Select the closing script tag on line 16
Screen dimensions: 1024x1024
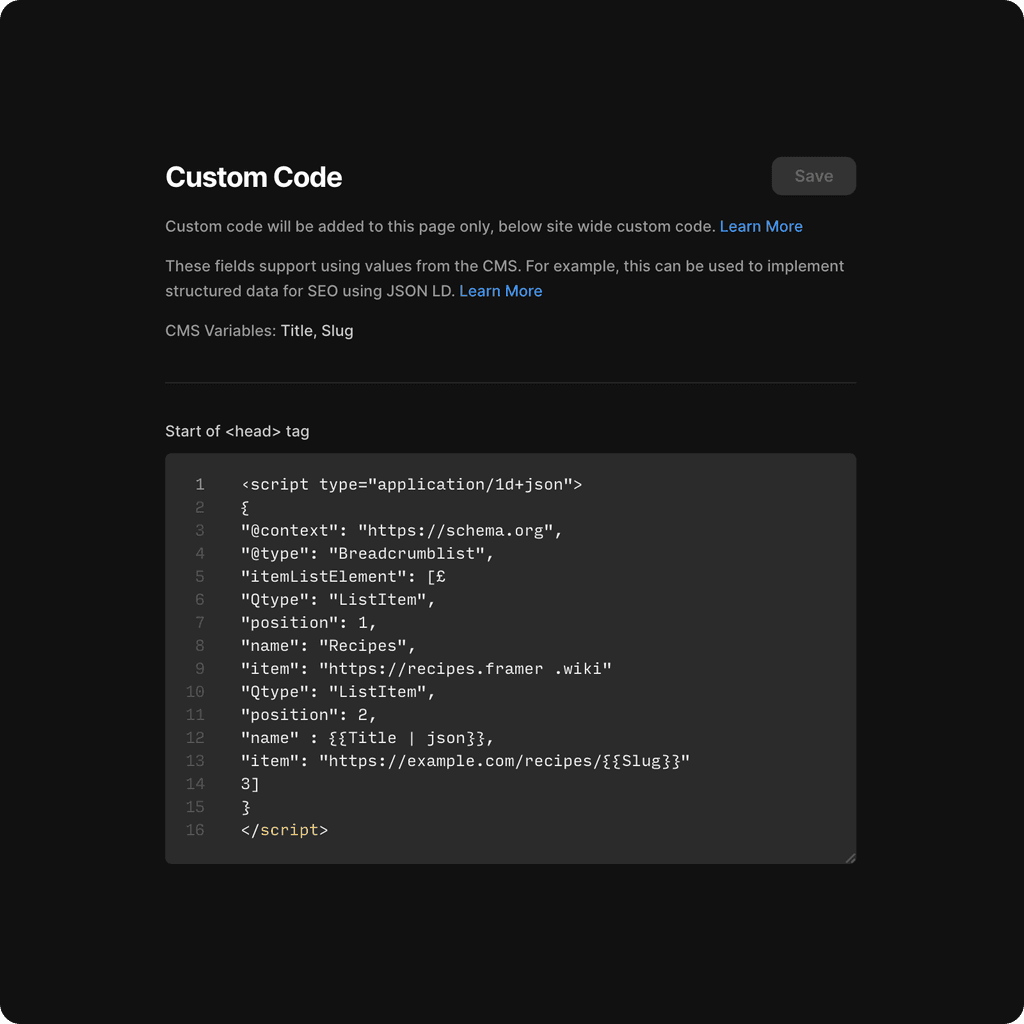click(284, 830)
